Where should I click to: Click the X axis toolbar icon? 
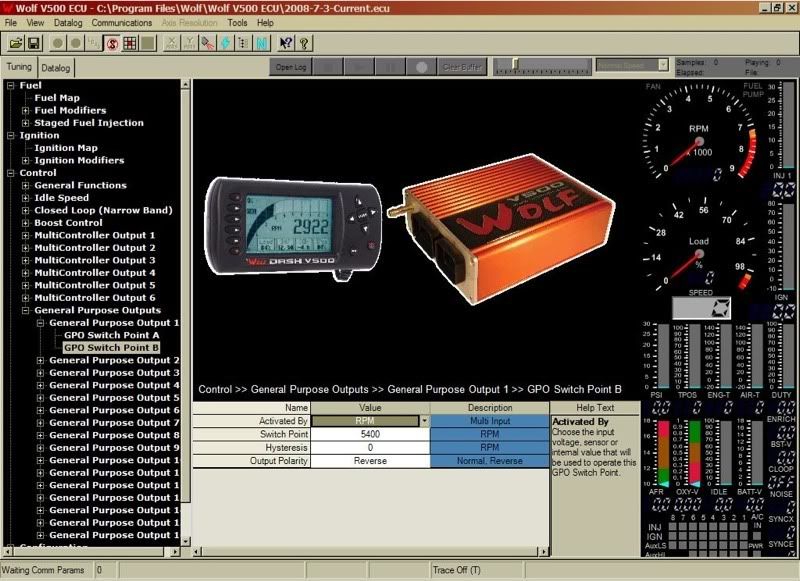[171, 43]
